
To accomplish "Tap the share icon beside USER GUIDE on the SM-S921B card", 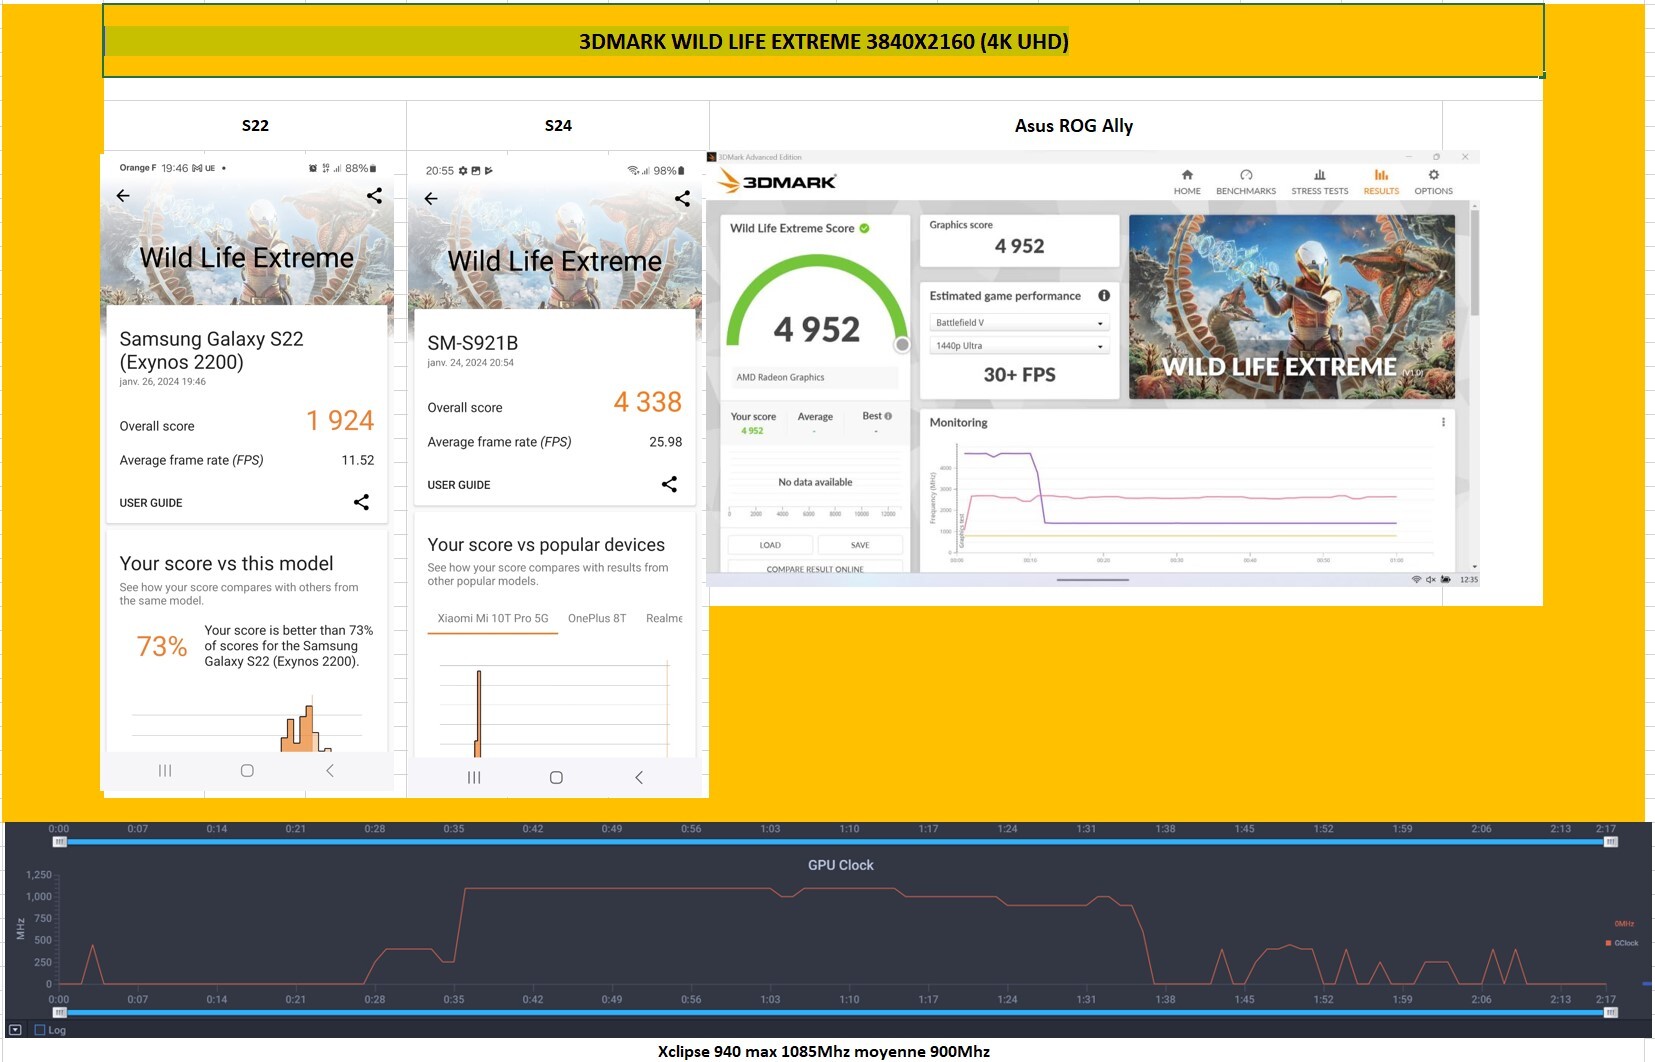I will coord(669,484).
